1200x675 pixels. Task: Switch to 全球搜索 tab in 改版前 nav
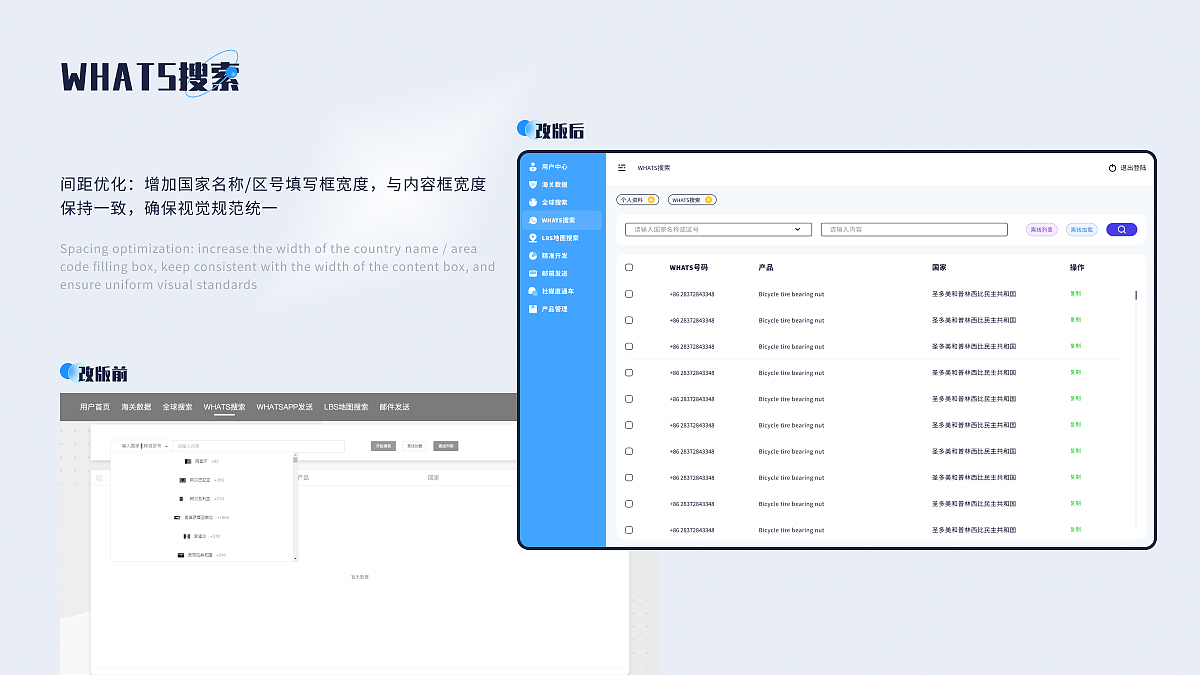pyautogui.click(x=177, y=407)
